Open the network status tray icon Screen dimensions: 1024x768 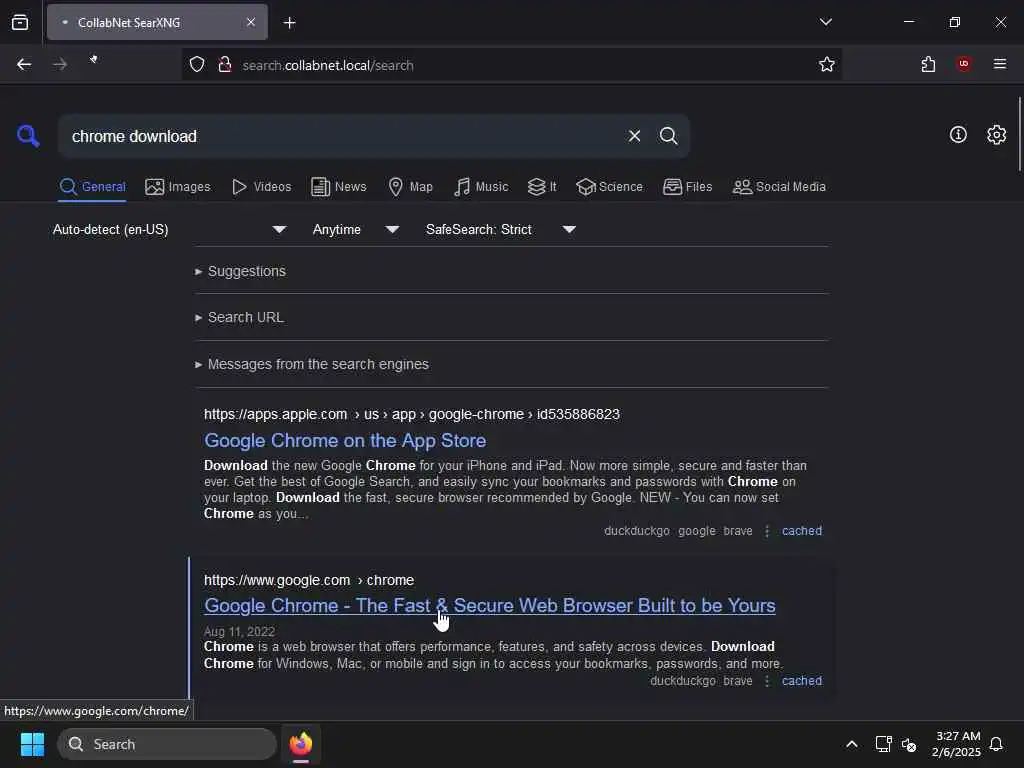click(883, 744)
